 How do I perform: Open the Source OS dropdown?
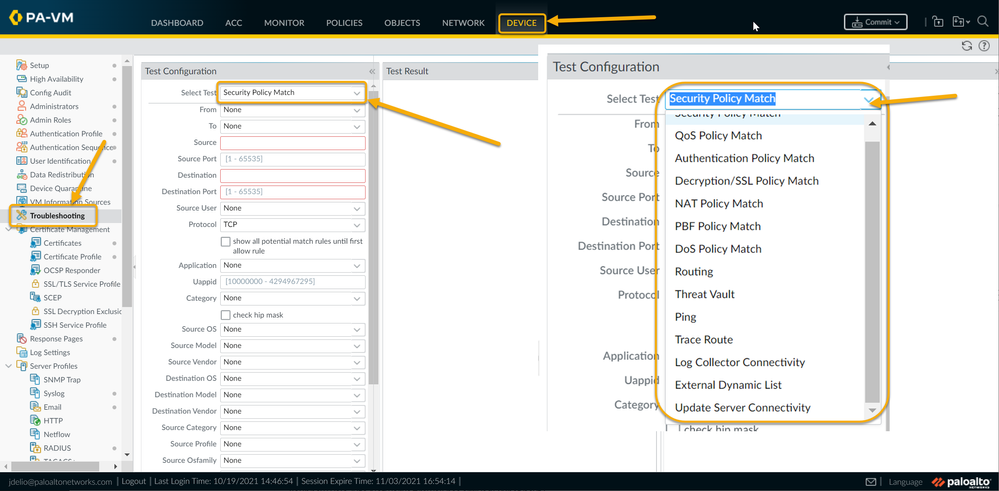[292, 329]
